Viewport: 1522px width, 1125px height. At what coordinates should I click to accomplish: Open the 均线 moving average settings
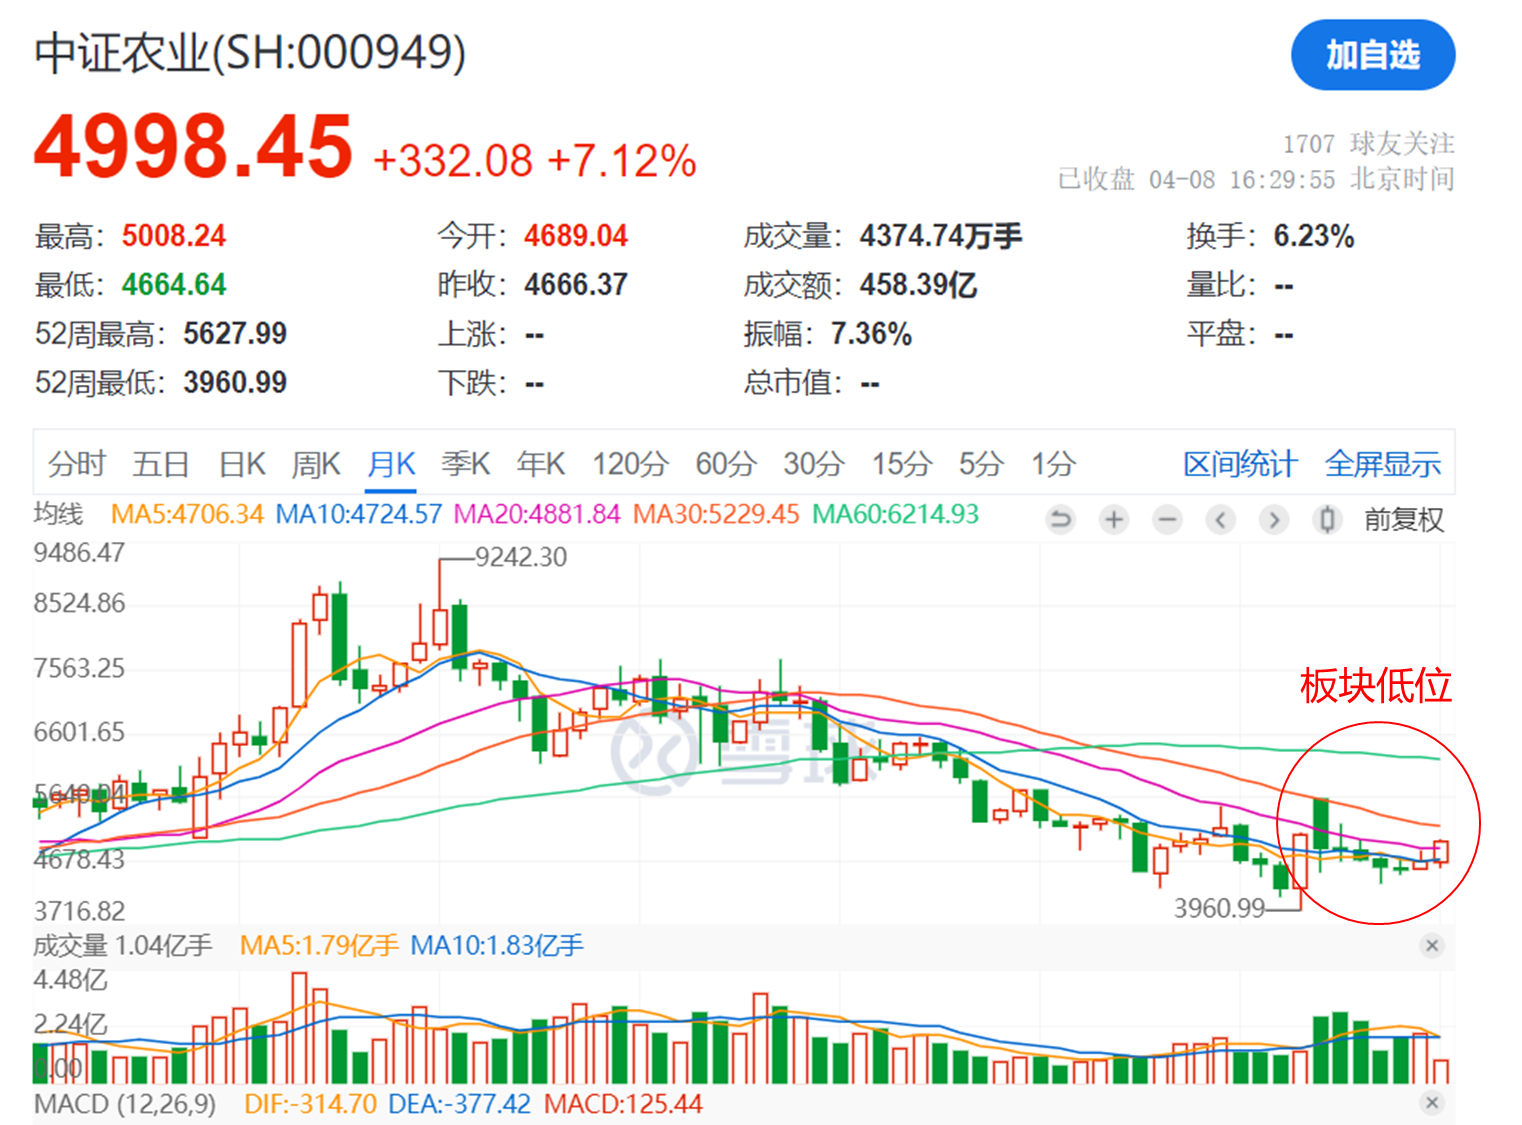(58, 514)
